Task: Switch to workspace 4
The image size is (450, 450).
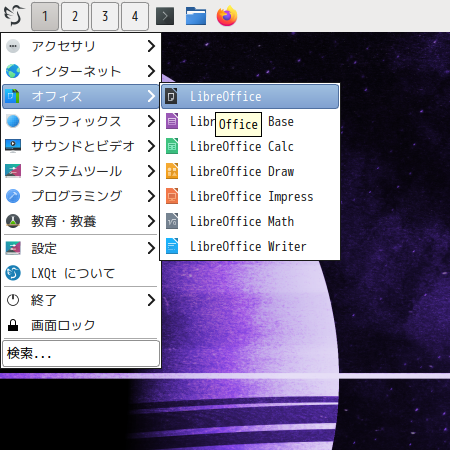Action: pos(135,16)
